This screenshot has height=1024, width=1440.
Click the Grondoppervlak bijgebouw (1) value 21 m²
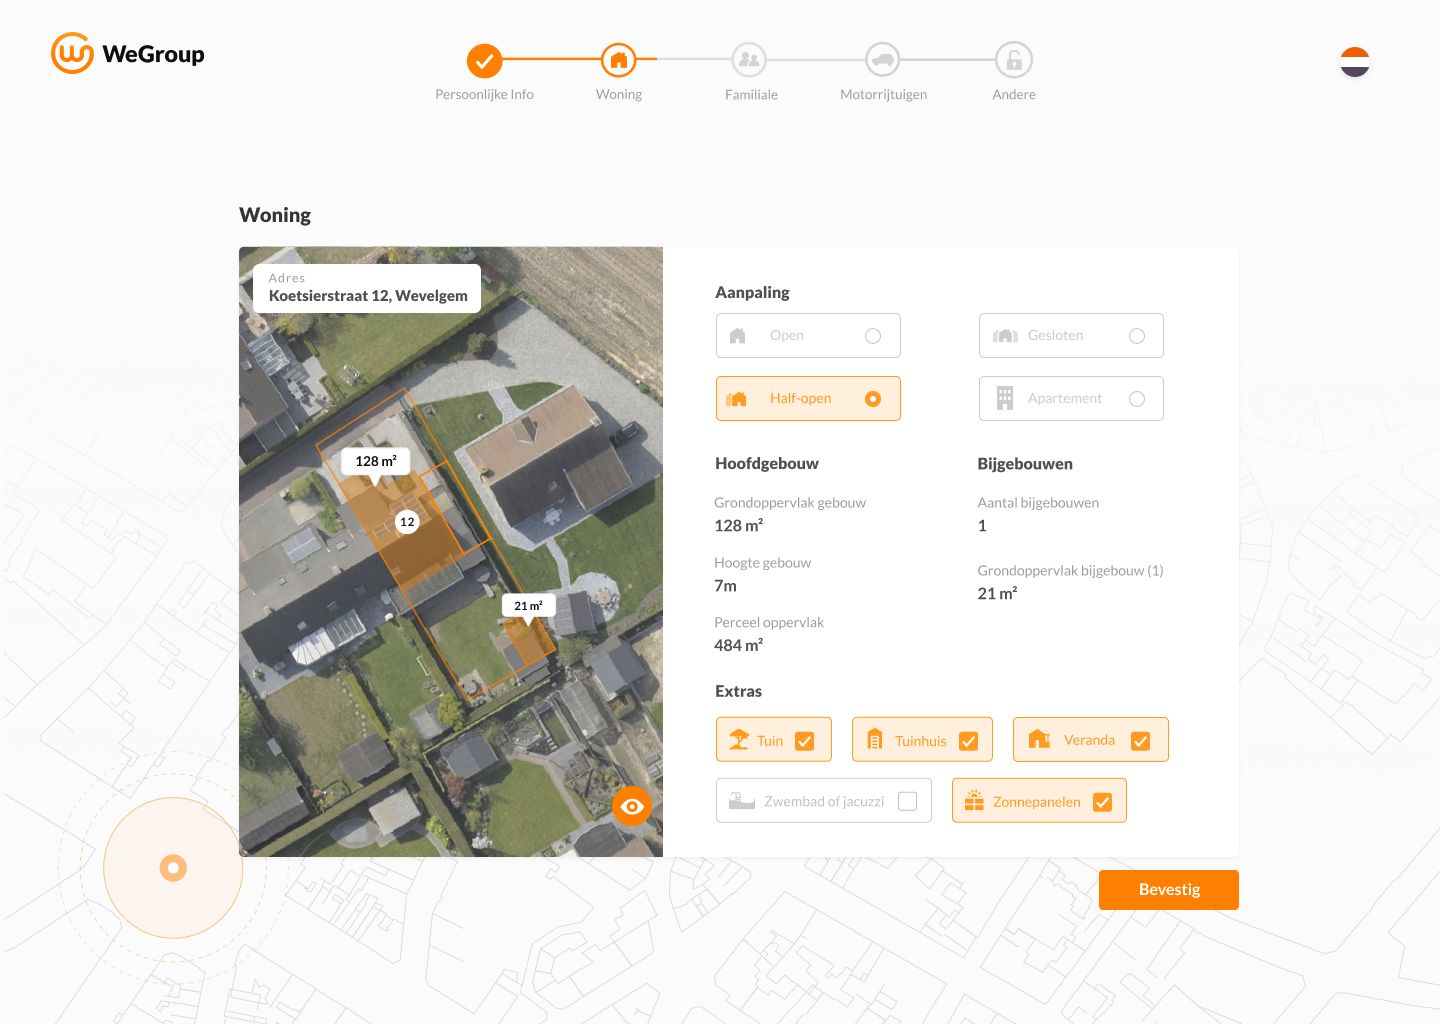coord(997,594)
